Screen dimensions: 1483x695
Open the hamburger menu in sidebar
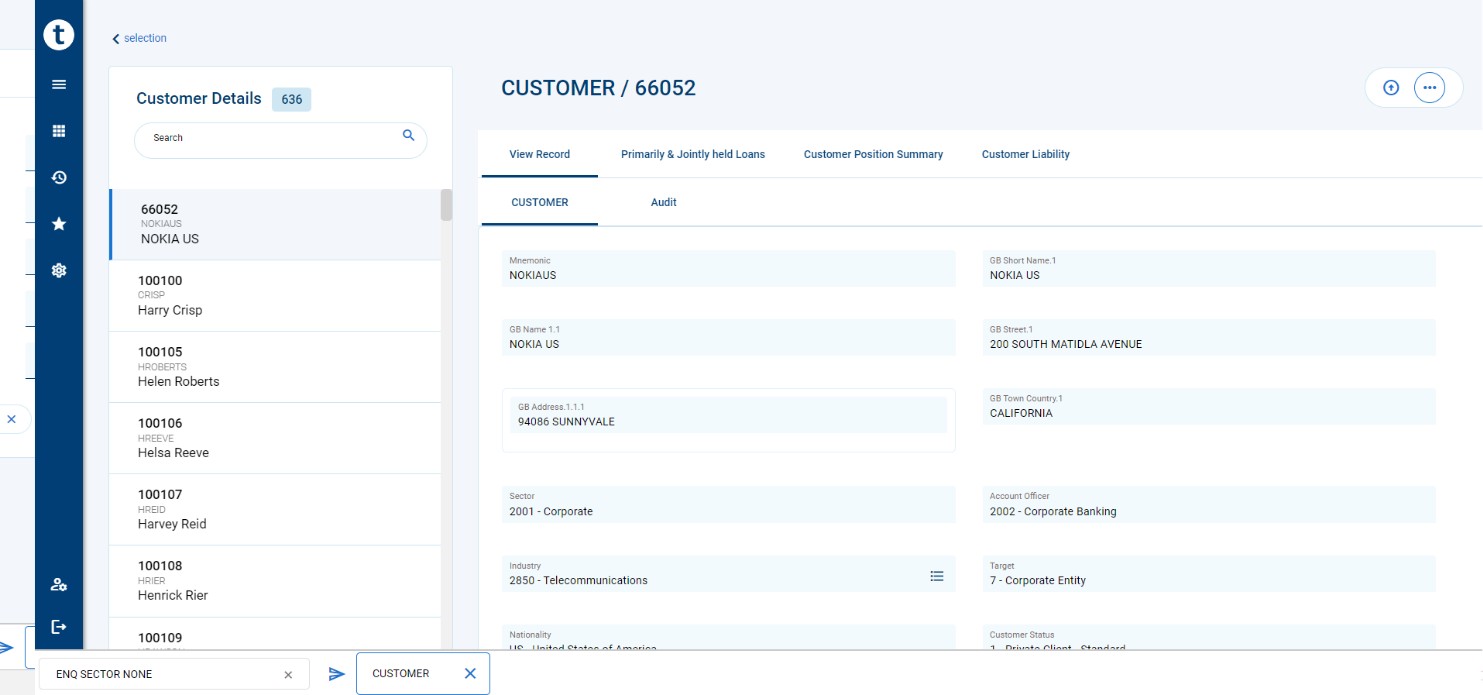pyautogui.click(x=59, y=85)
